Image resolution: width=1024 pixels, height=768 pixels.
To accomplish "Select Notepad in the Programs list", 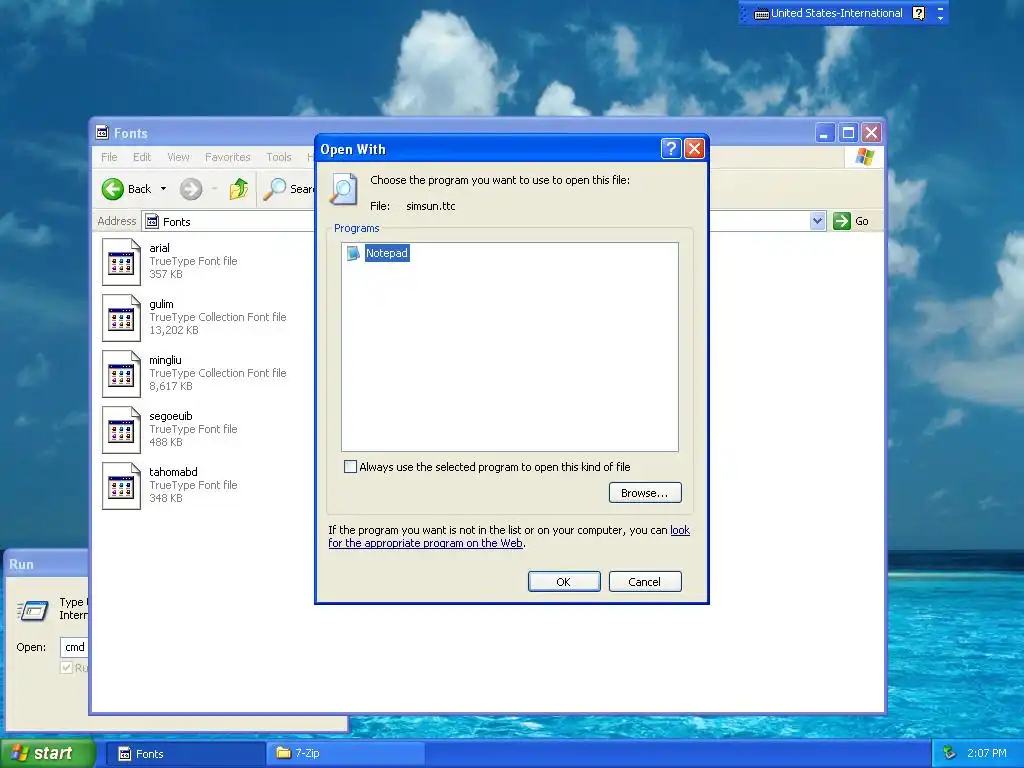I will click(387, 253).
